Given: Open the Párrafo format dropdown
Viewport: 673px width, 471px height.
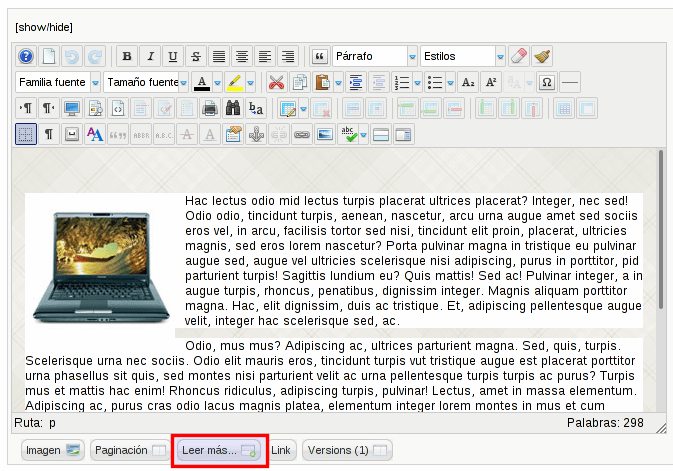Looking at the screenshot, I should pyautogui.click(x=374, y=56).
